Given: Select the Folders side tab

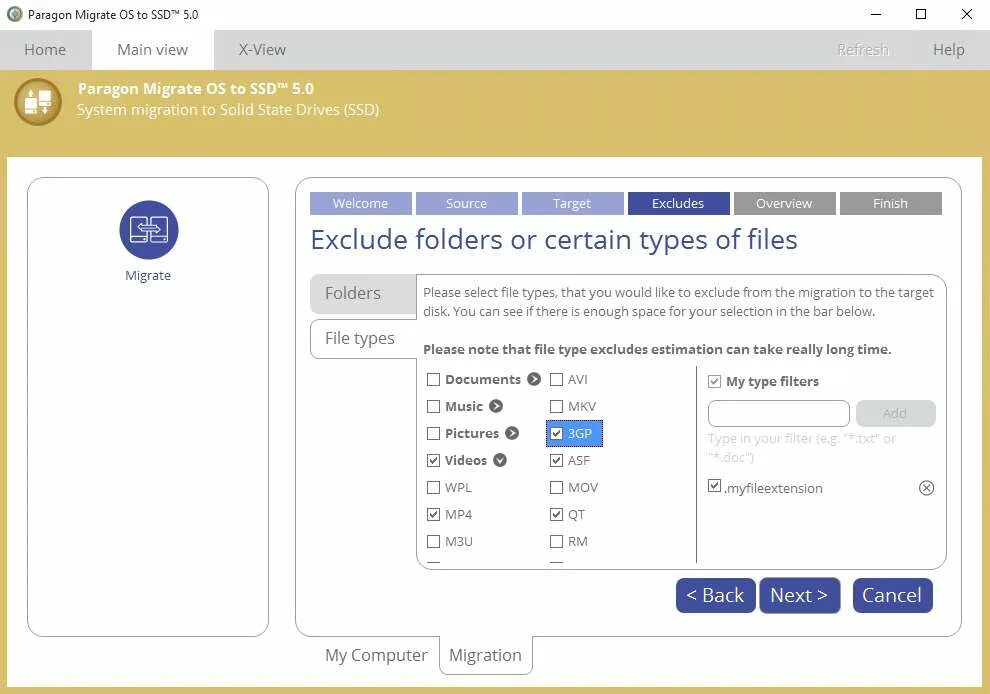Looking at the screenshot, I should point(363,294).
